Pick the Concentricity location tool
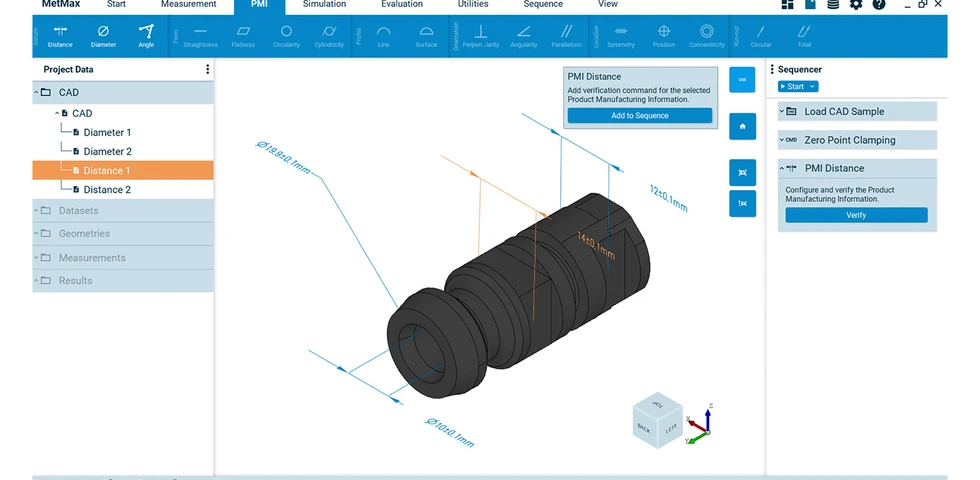 tap(707, 36)
